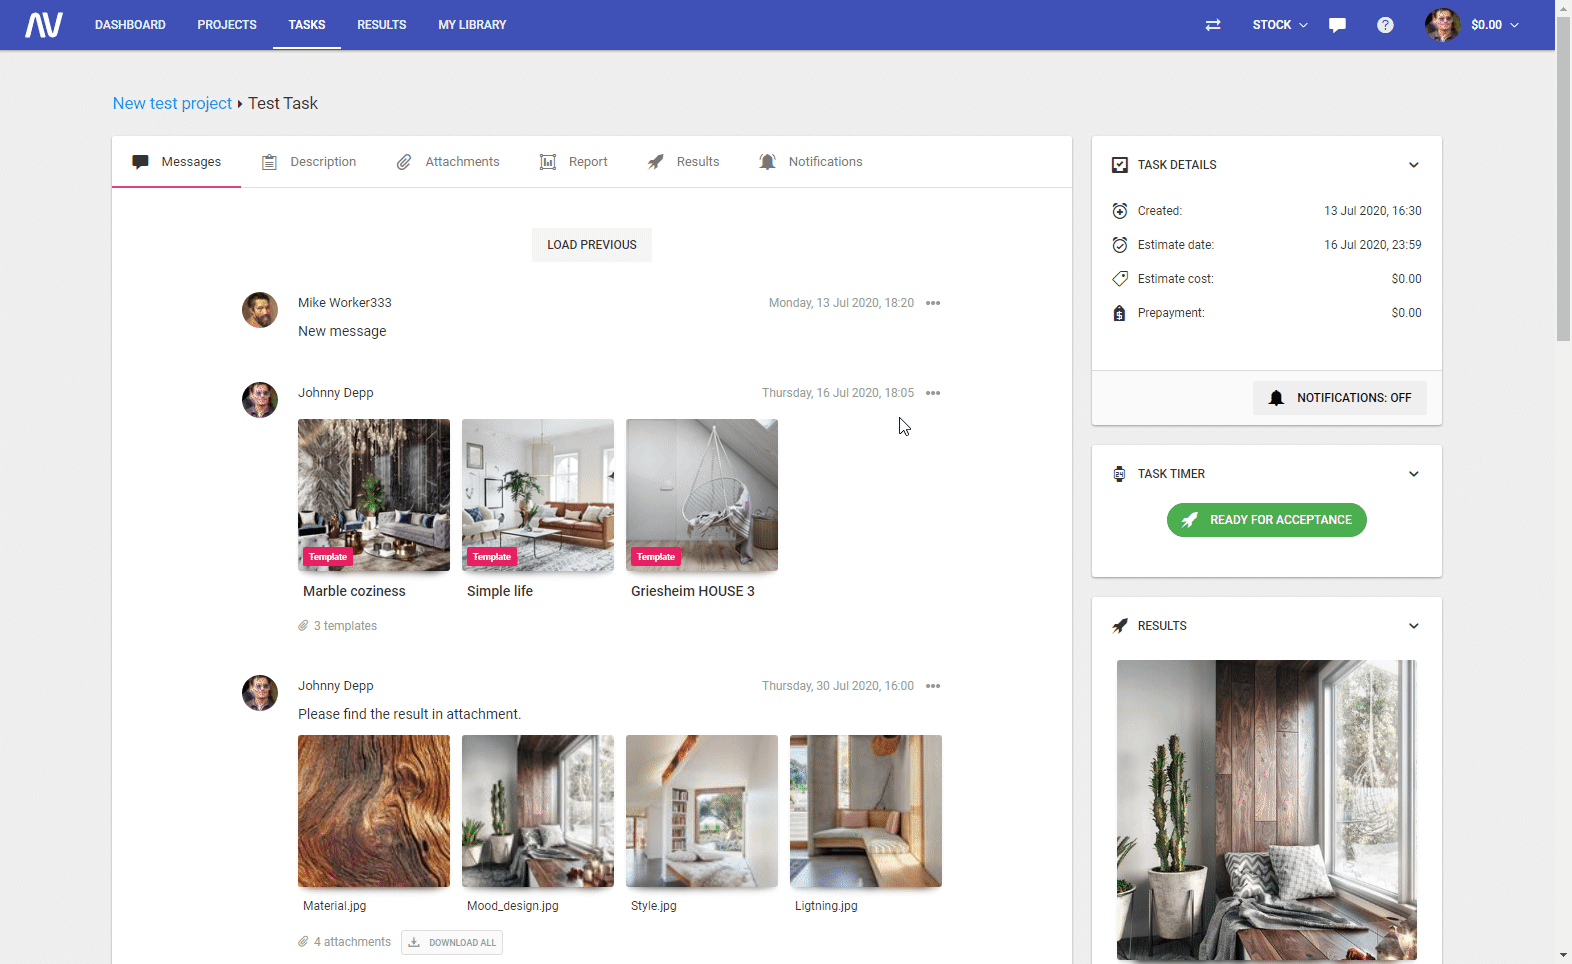
Task: Collapse the Task Details panel
Action: (1413, 165)
